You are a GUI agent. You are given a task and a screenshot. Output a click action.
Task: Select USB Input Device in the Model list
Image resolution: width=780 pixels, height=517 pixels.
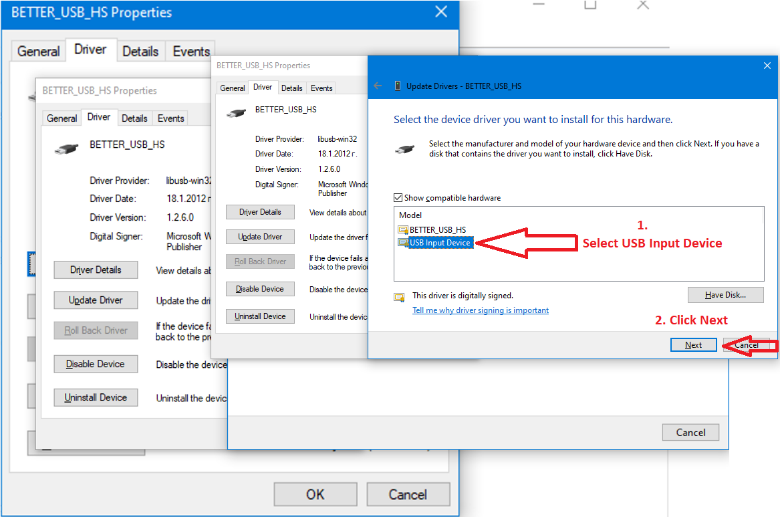(x=440, y=242)
